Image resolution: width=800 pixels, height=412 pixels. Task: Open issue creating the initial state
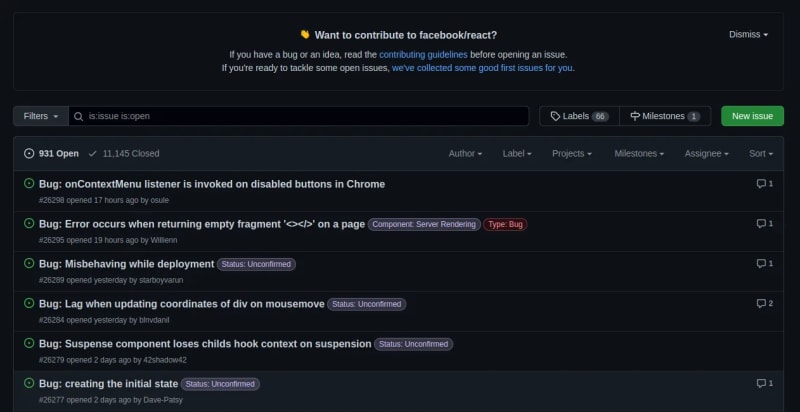coord(108,383)
